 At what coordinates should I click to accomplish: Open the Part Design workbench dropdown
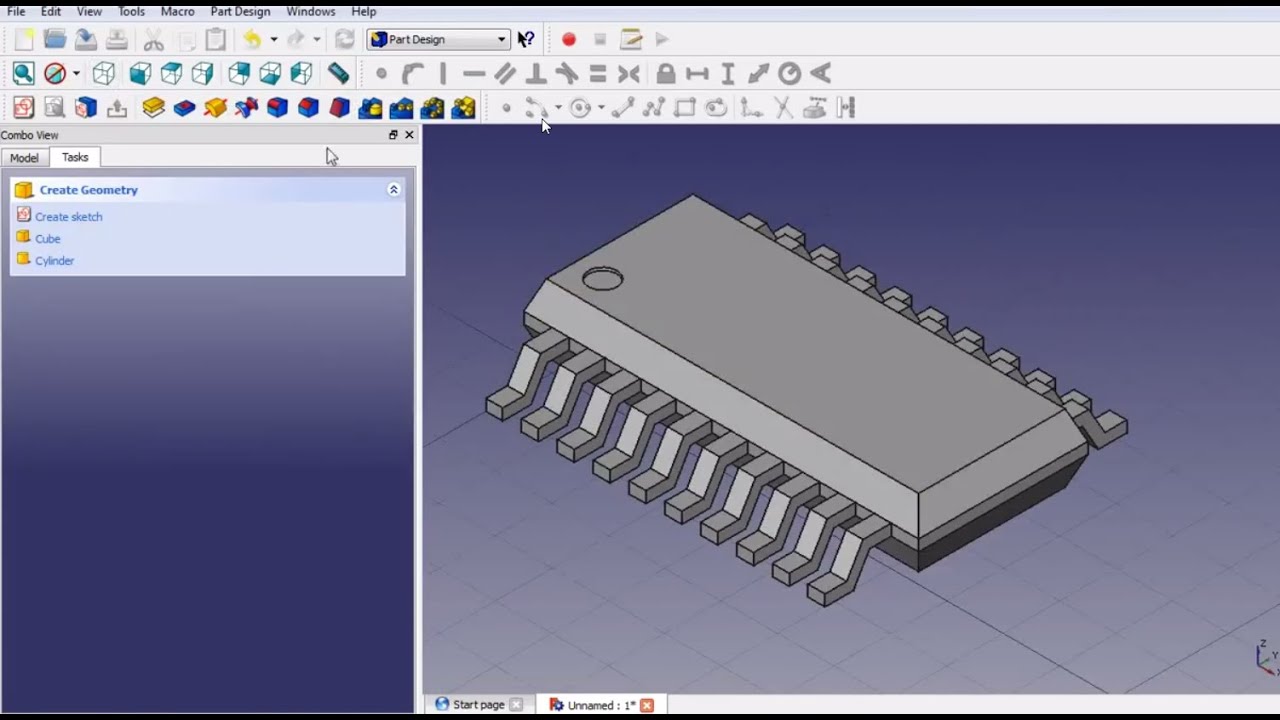439,39
